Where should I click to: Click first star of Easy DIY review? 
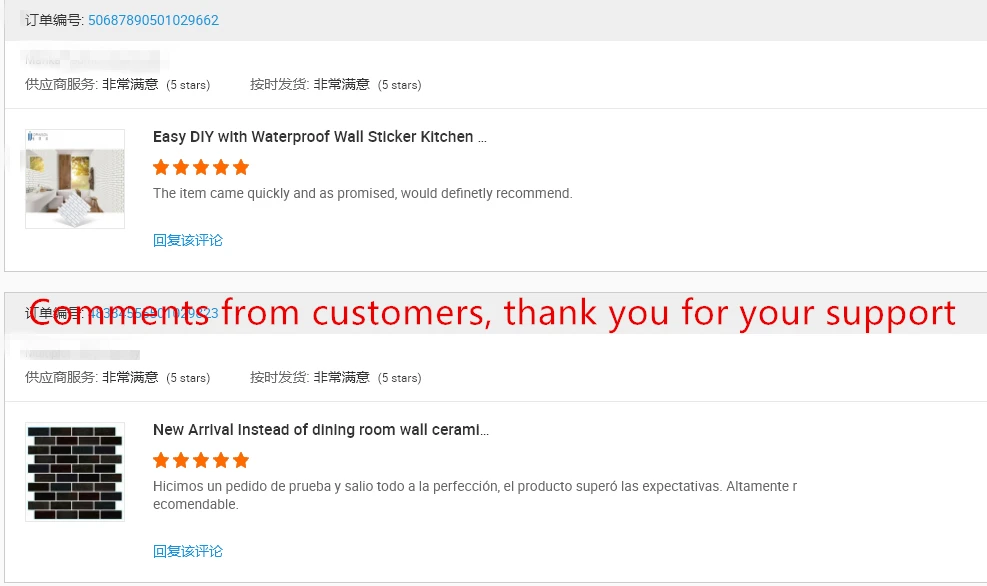[x=161, y=167]
